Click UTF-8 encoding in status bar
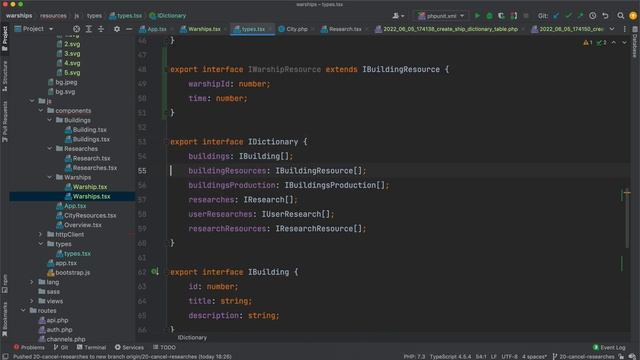Viewport: 640px width, 360px height. (x=509, y=357)
